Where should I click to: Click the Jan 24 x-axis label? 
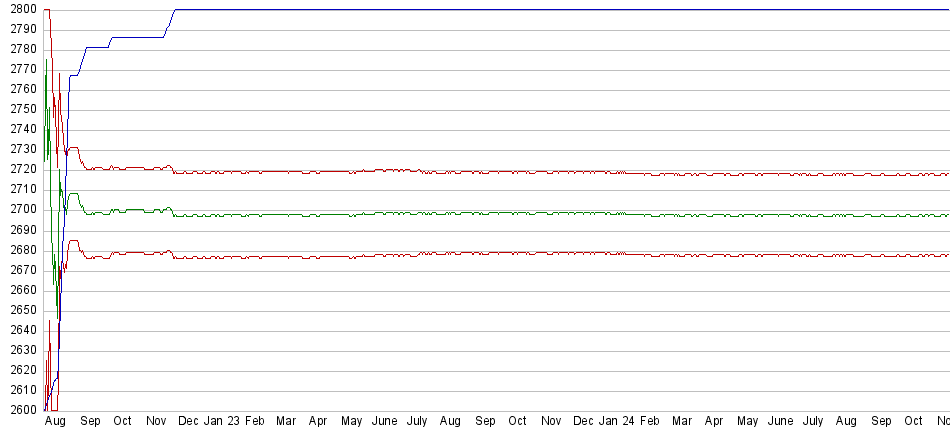click(x=616, y=422)
